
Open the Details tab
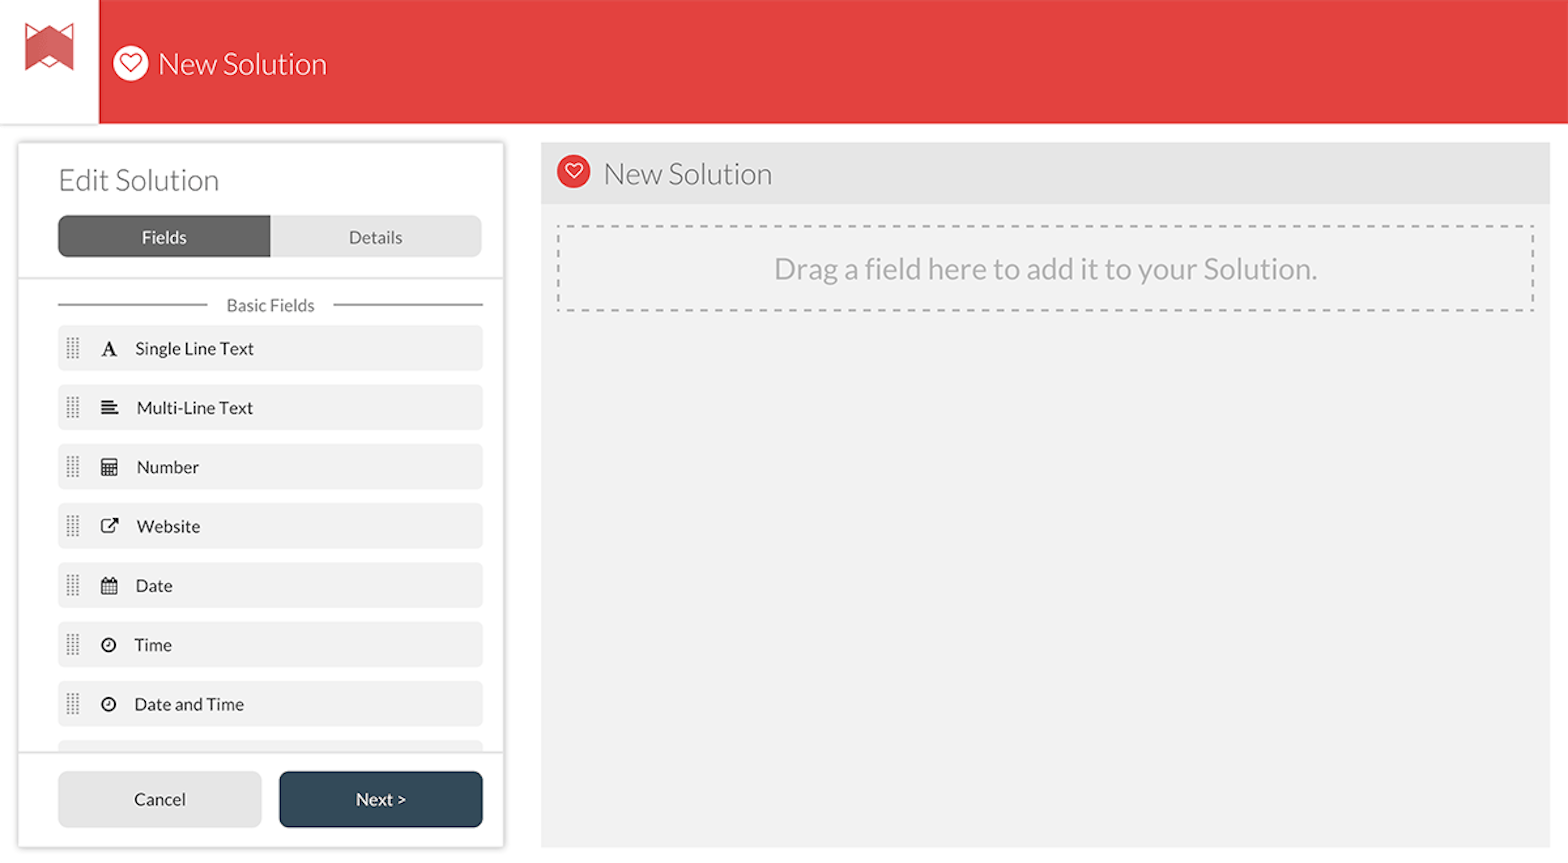click(375, 237)
